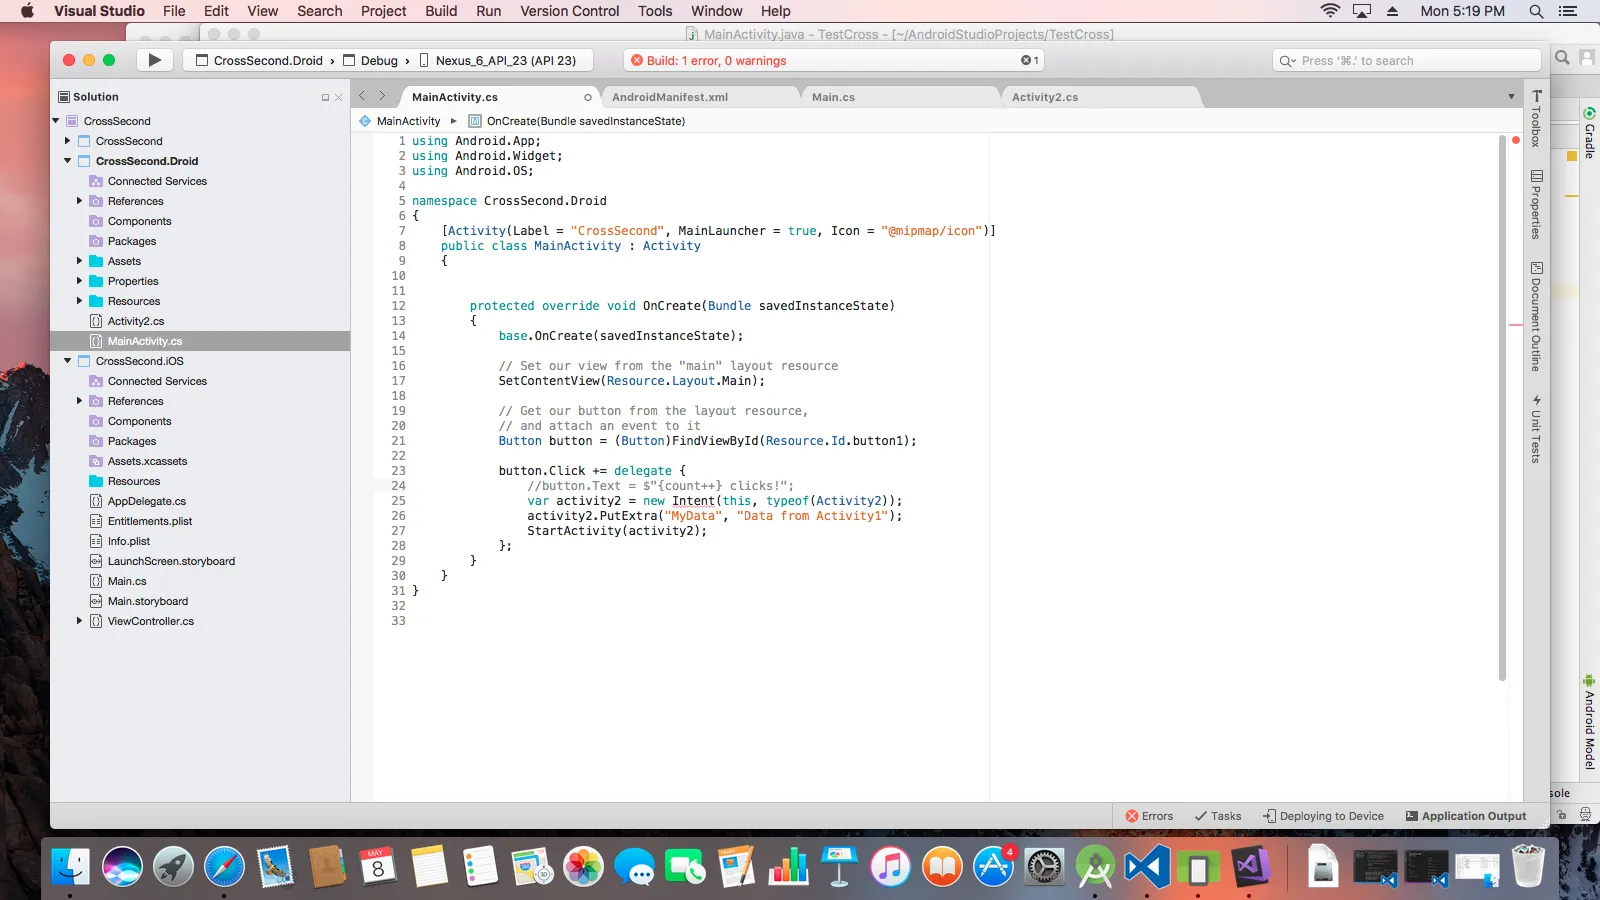Viewport: 1600px width, 900px height.
Task: Open the Debug configuration selector
Action: [x=370, y=60]
